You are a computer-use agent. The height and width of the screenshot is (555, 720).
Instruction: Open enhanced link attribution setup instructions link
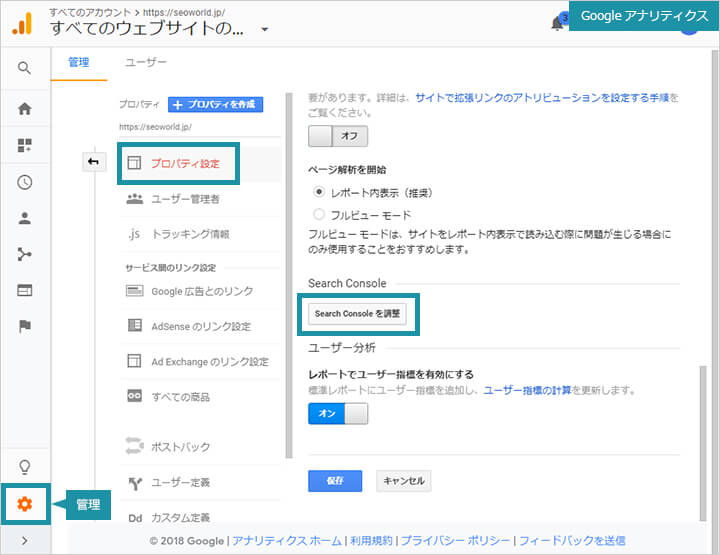click(542, 98)
